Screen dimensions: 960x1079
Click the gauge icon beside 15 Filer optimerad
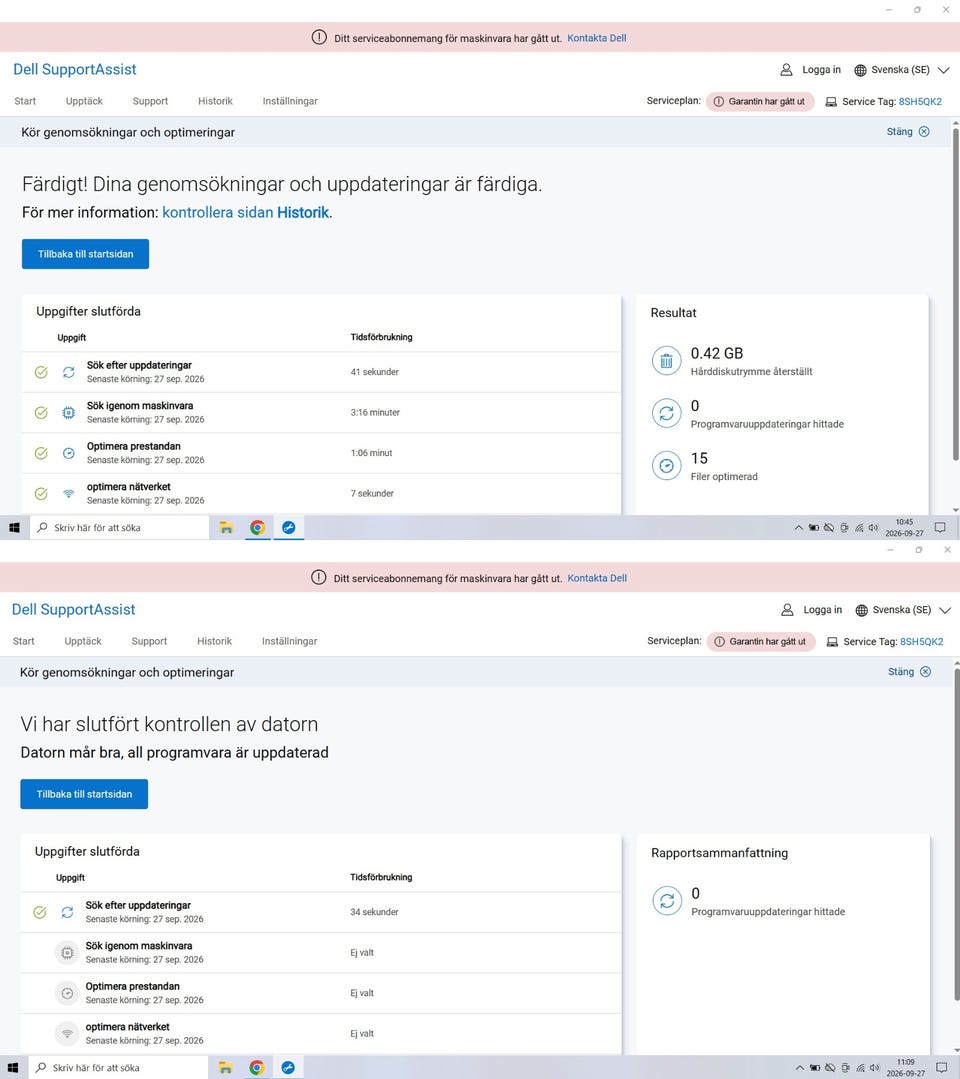tap(666, 466)
